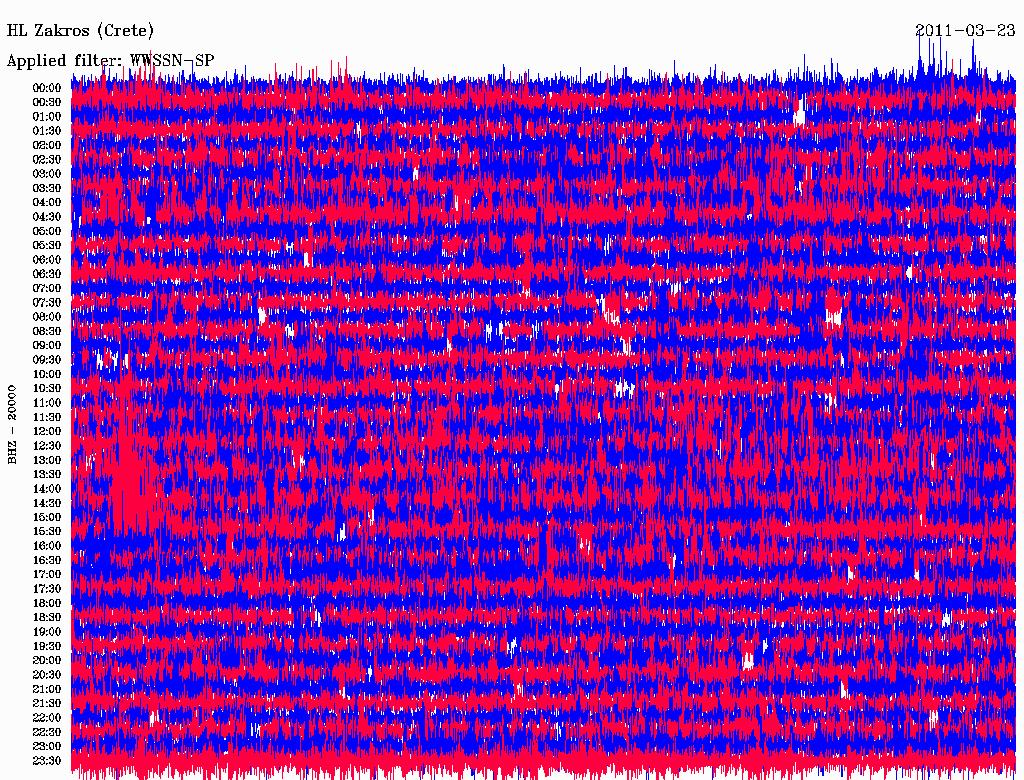This screenshot has height=780, width=1024.
Task: Select the 07:00 time label
Action: click(x=47, y=288)
